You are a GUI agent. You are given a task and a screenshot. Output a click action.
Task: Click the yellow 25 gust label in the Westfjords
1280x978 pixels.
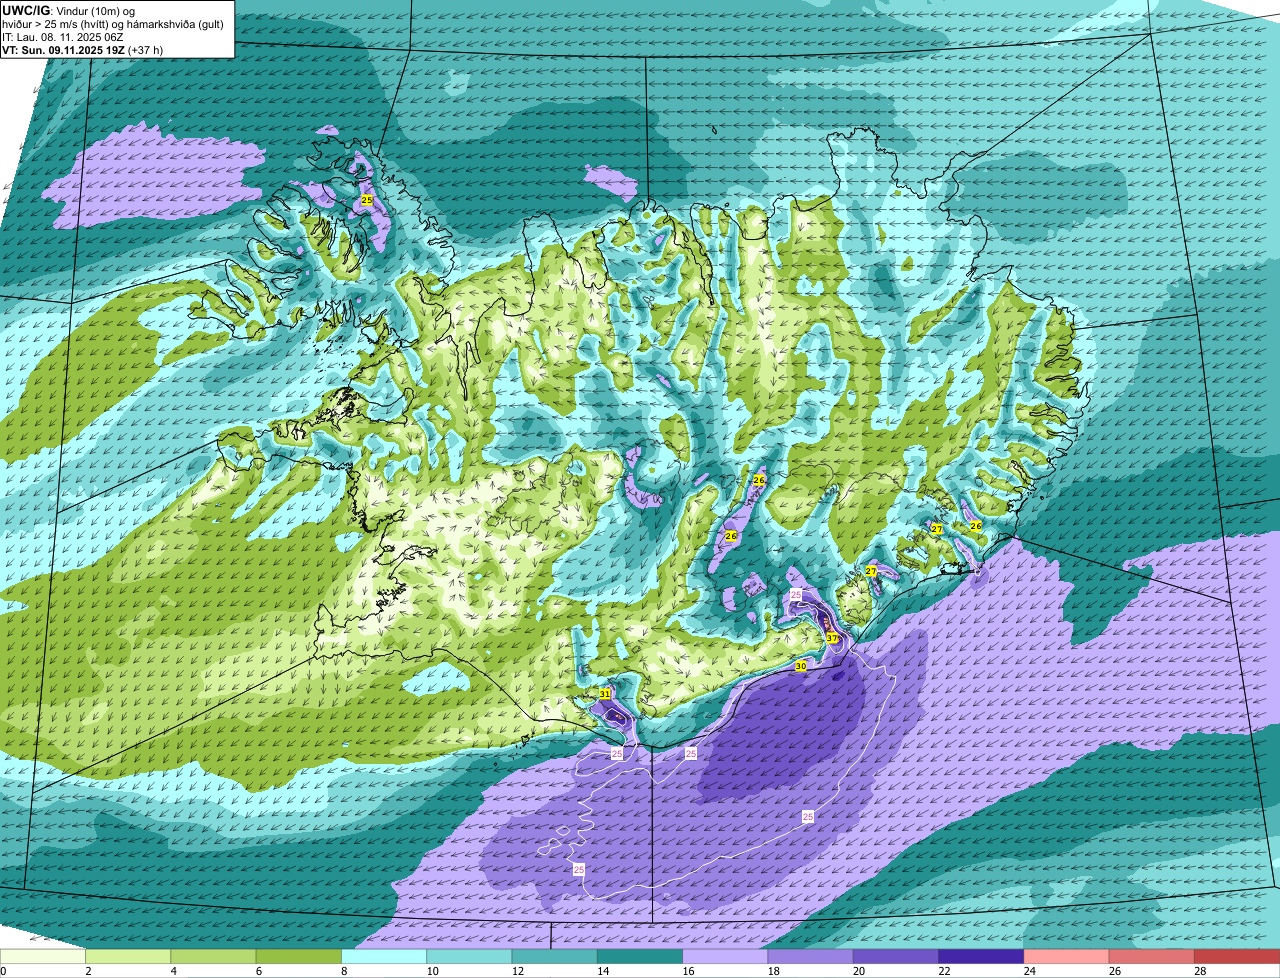click(x=367, y=200)
